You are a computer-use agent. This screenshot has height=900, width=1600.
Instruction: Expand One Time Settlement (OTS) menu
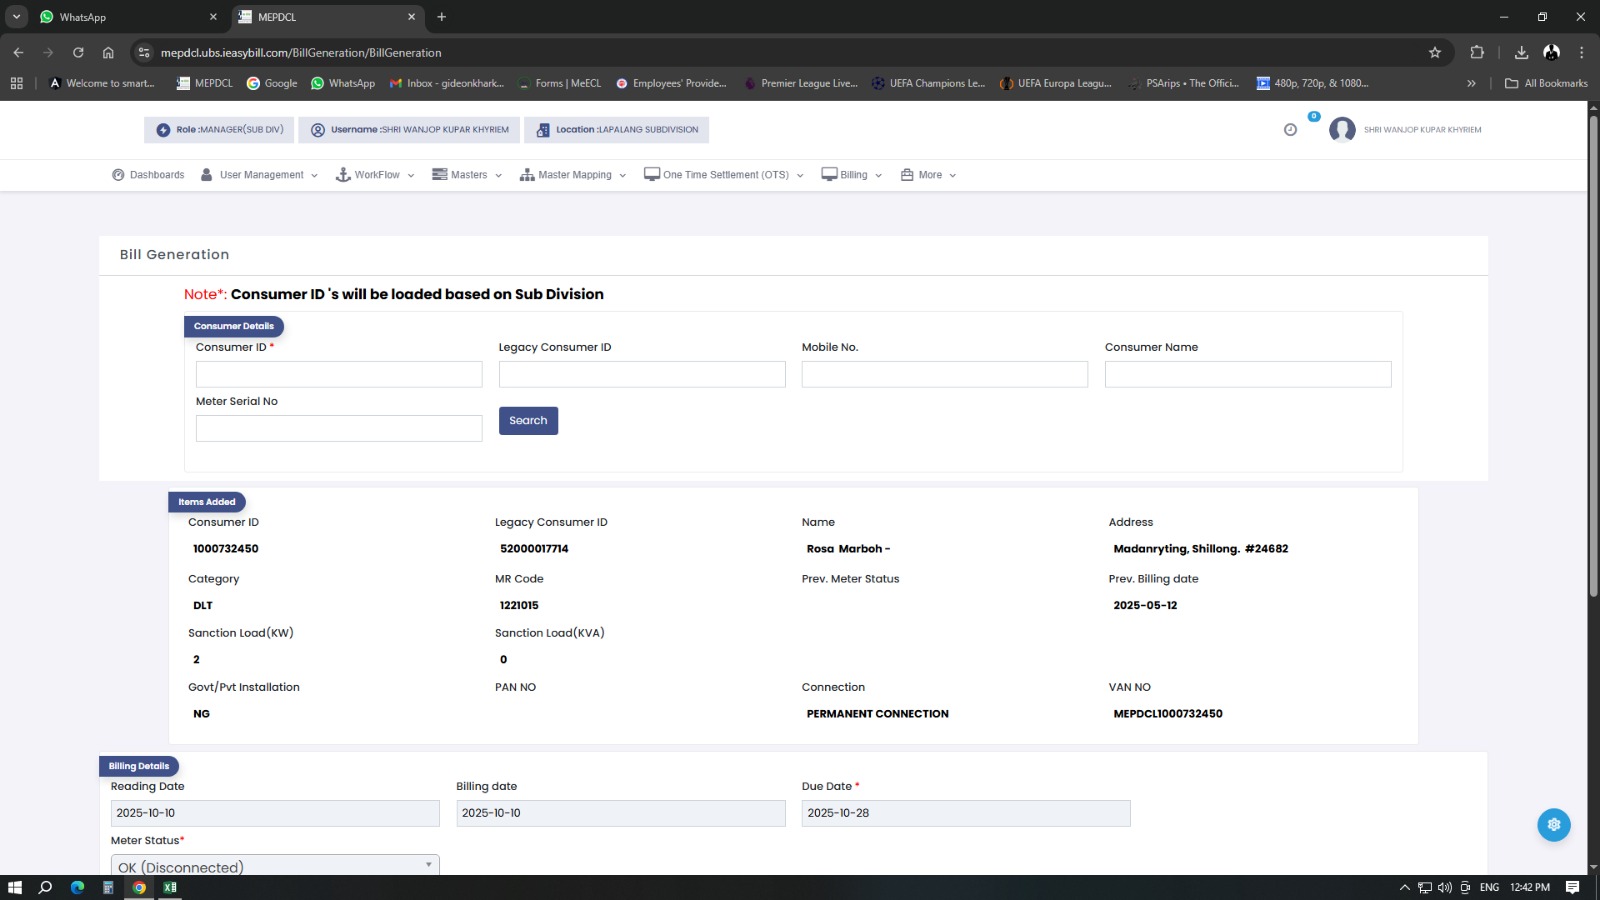[x=724, y=175]
